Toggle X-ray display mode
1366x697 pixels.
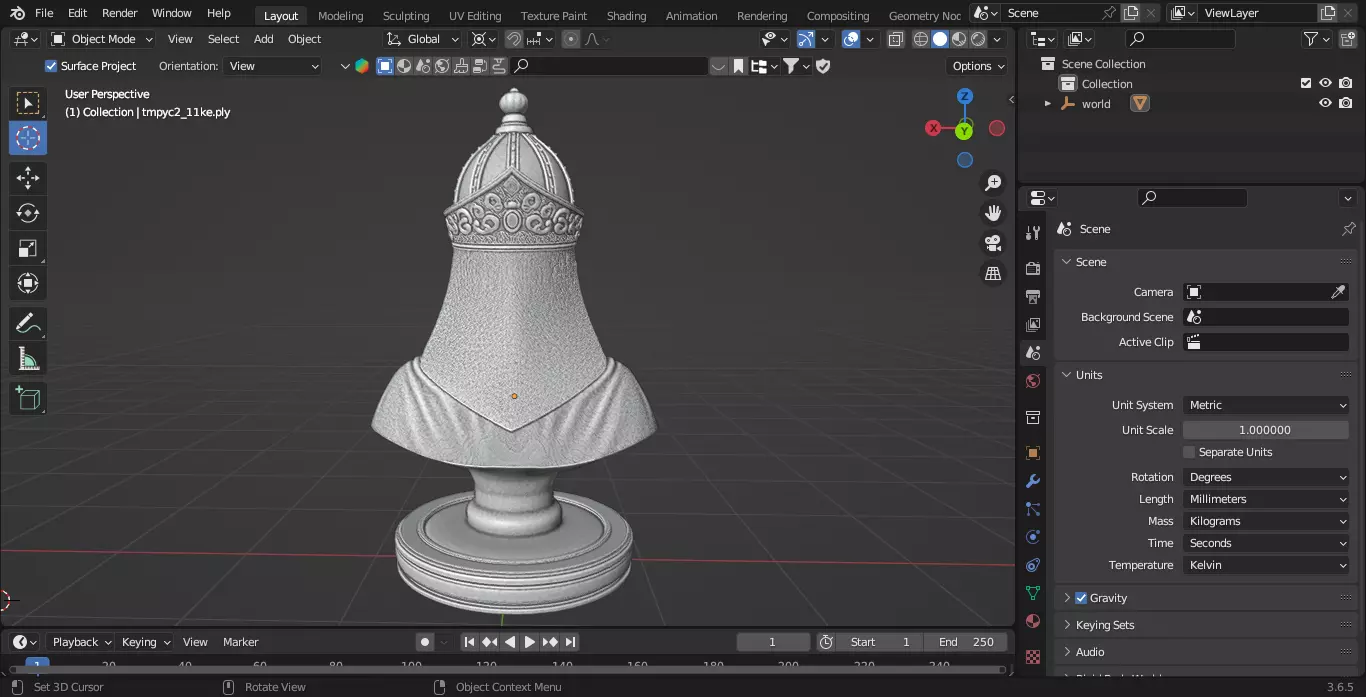pos(895,39)
